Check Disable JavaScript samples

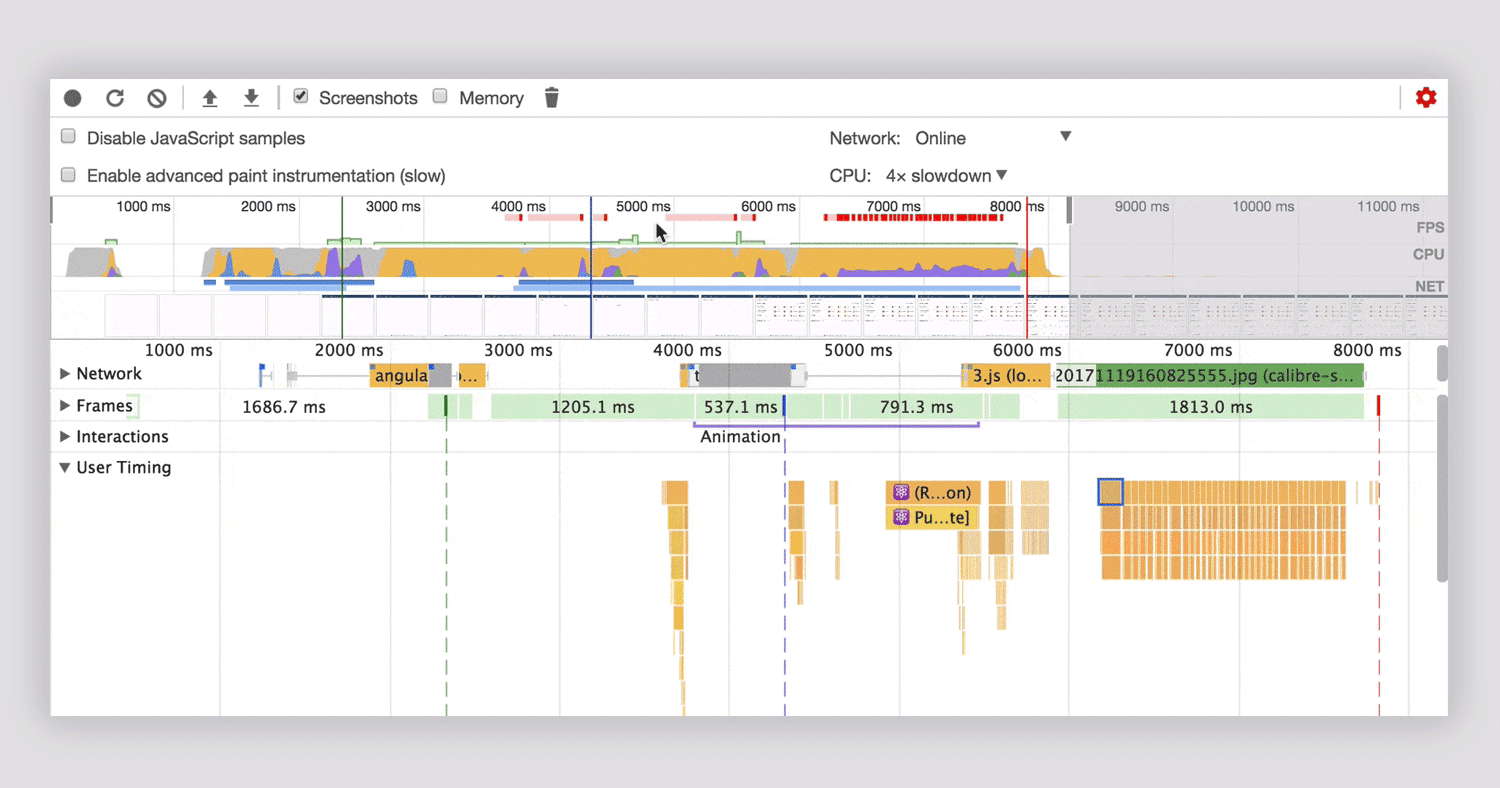(69, 137)
